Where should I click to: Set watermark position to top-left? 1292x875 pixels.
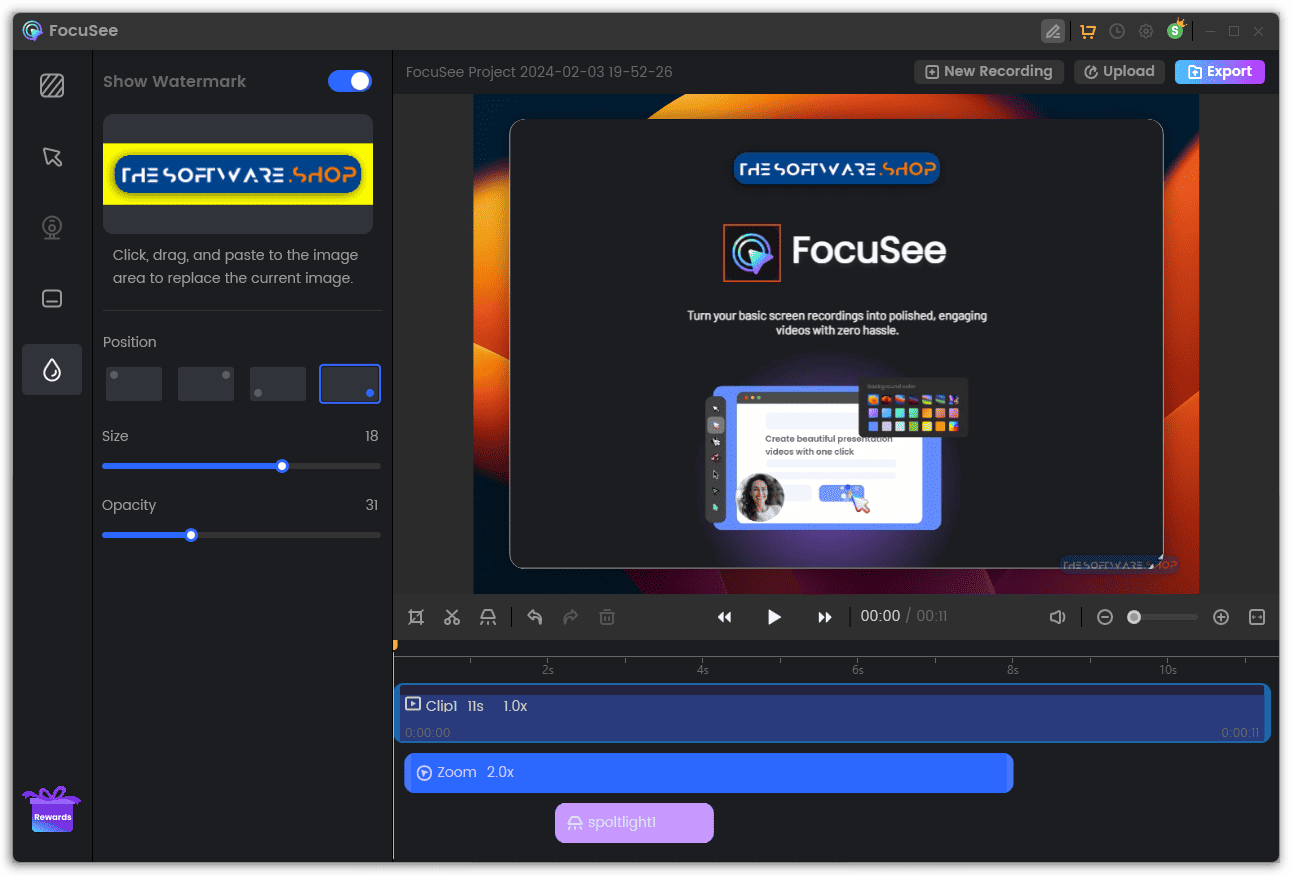[x=134, y=384]
